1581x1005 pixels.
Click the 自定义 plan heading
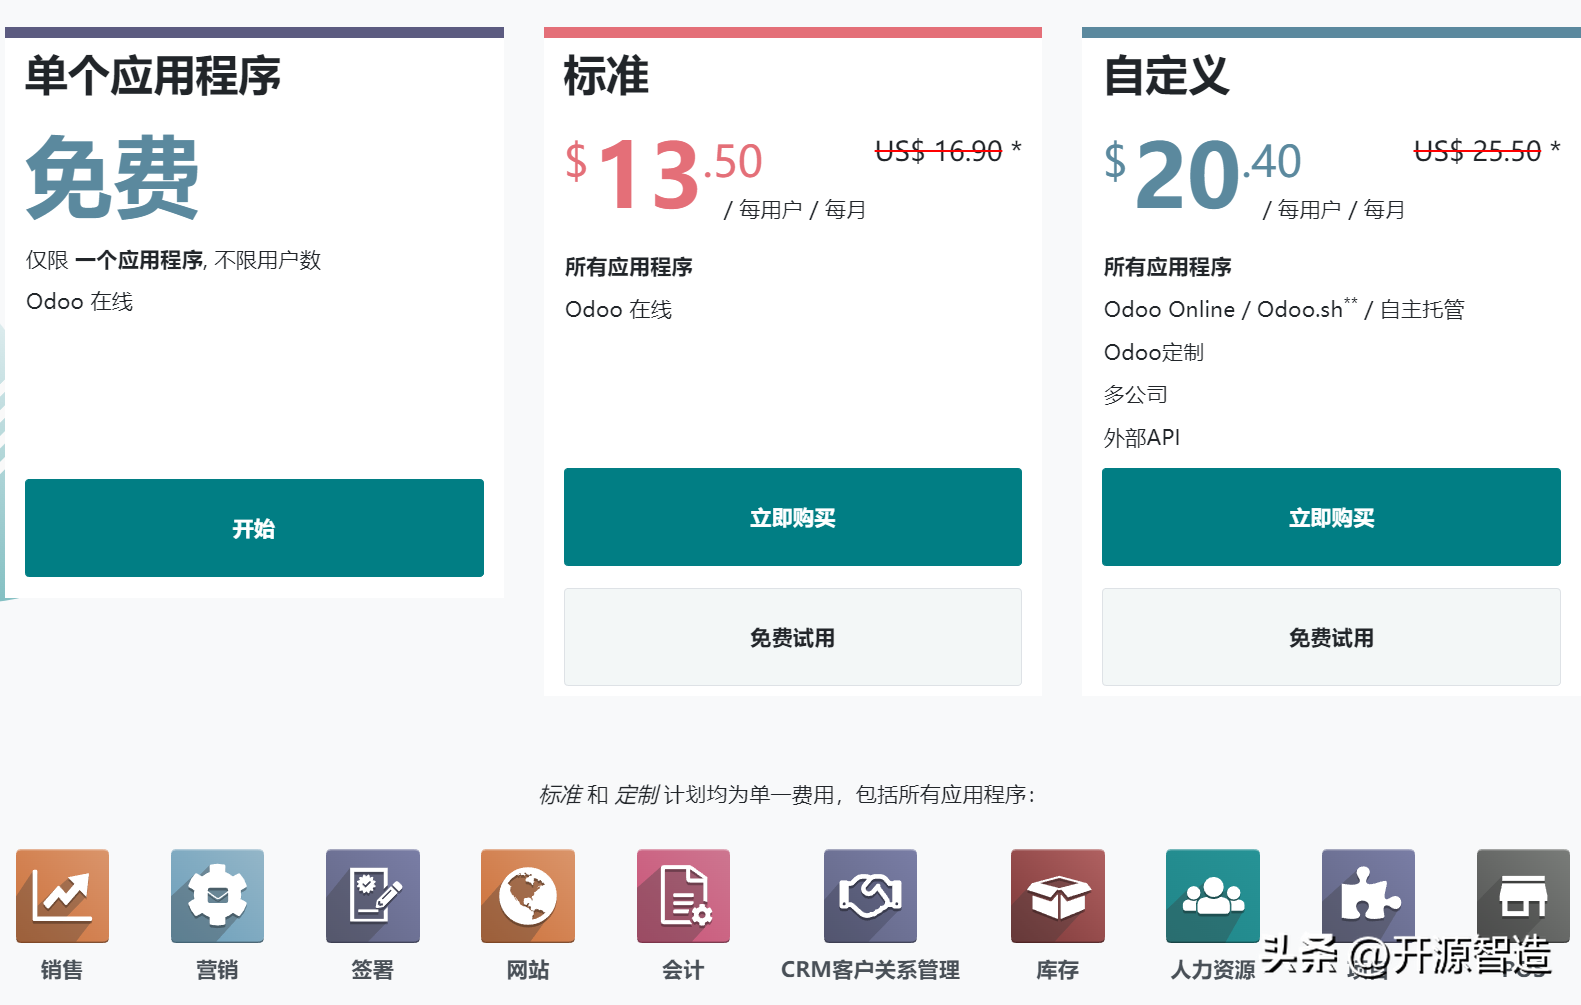coord(1166,76)
